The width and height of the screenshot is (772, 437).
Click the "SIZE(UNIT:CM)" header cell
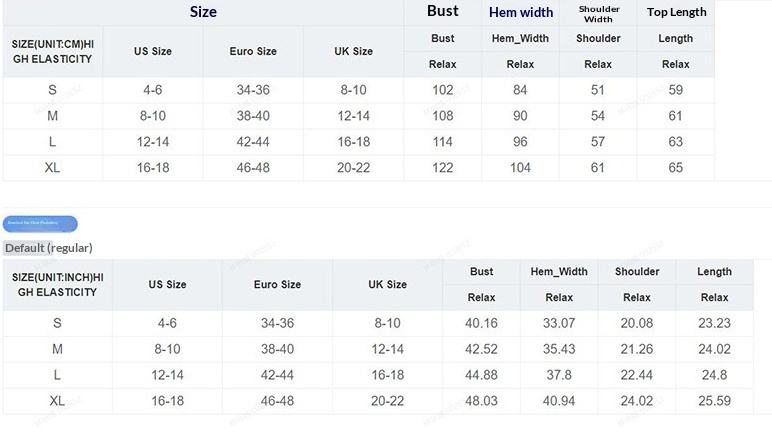[x=52, y=52]
